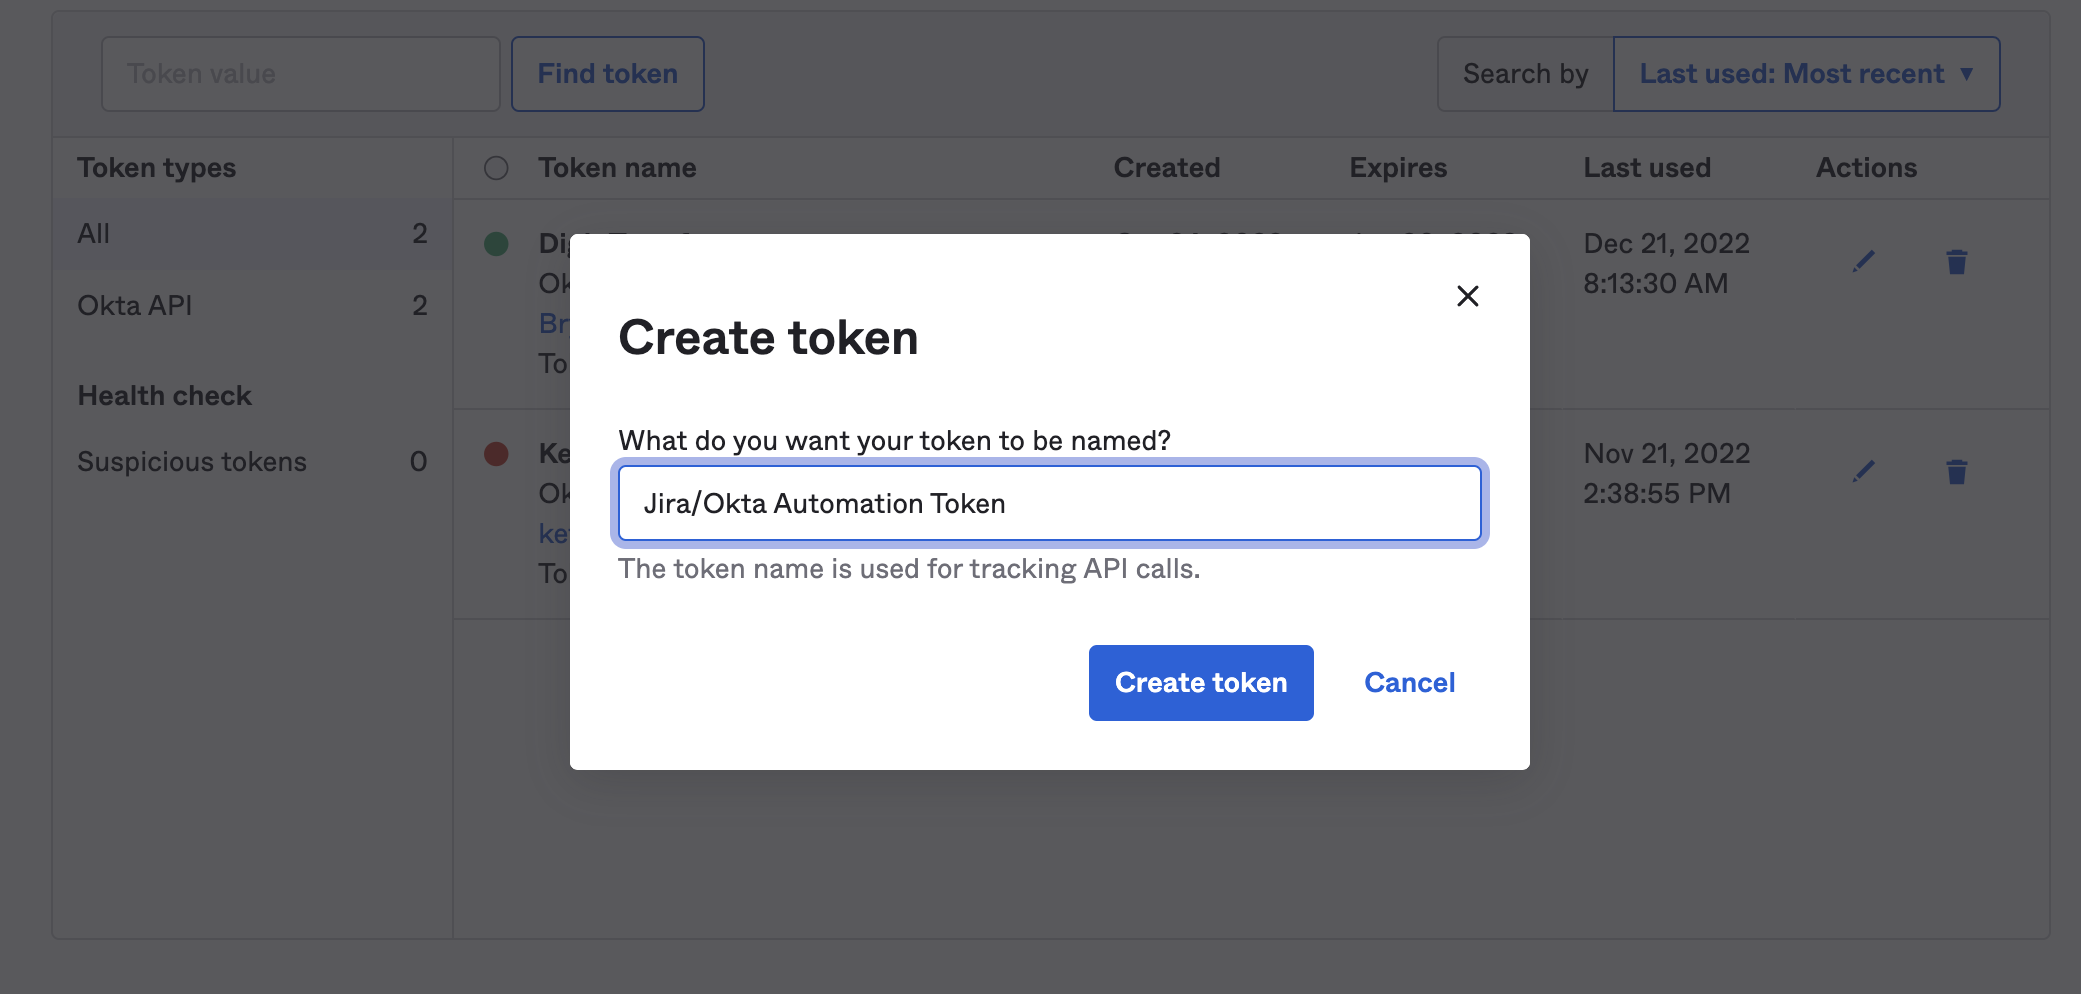Image resolution: width=2081 pixels, height=994 pixels.
Task: Sort by the Last used column header
Action: click(1646, 168)
